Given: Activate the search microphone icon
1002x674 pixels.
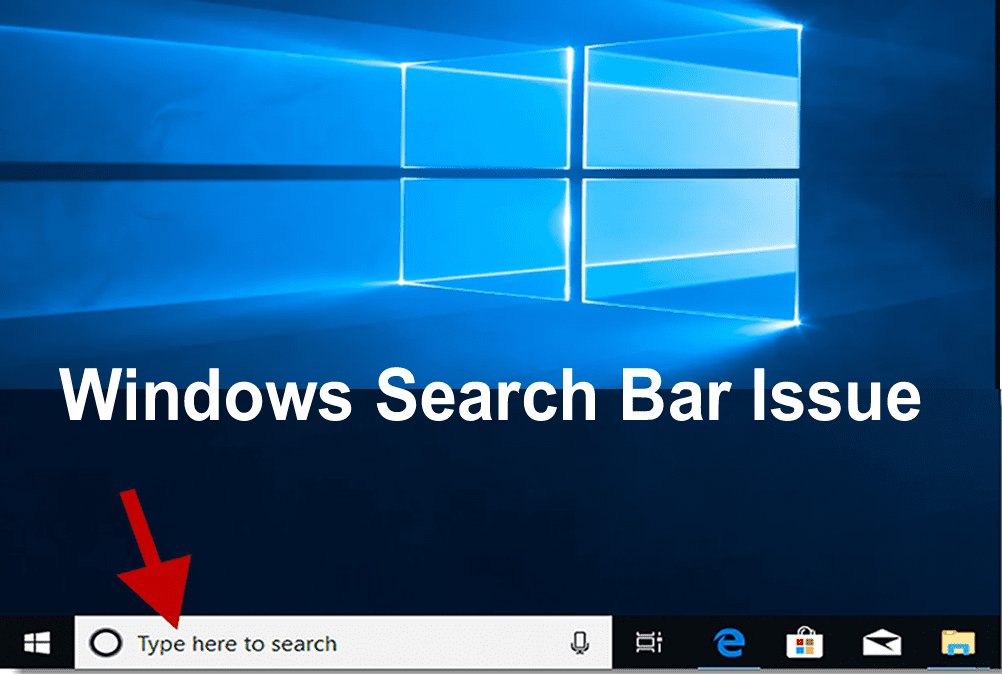Looking at the screenshot, I should point(579,643).
